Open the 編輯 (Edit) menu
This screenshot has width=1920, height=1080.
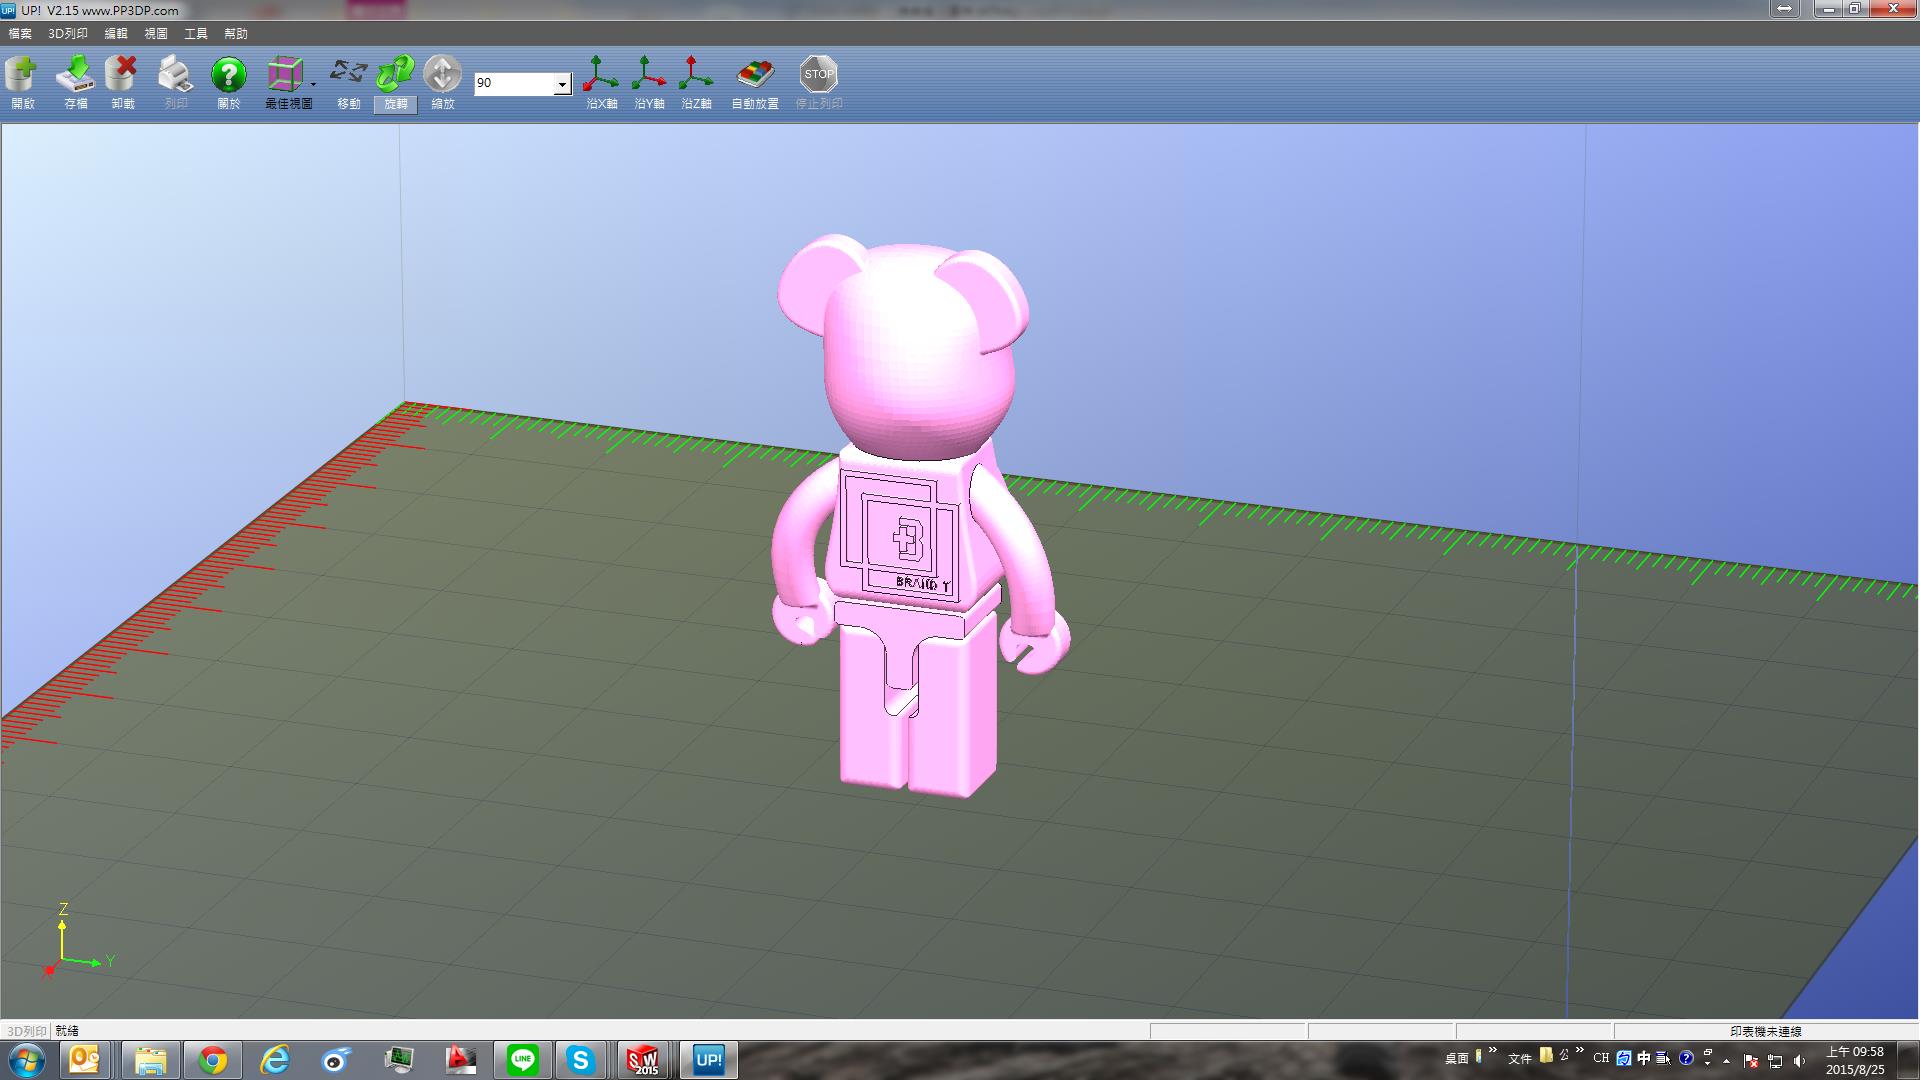(x=116, y=34)
